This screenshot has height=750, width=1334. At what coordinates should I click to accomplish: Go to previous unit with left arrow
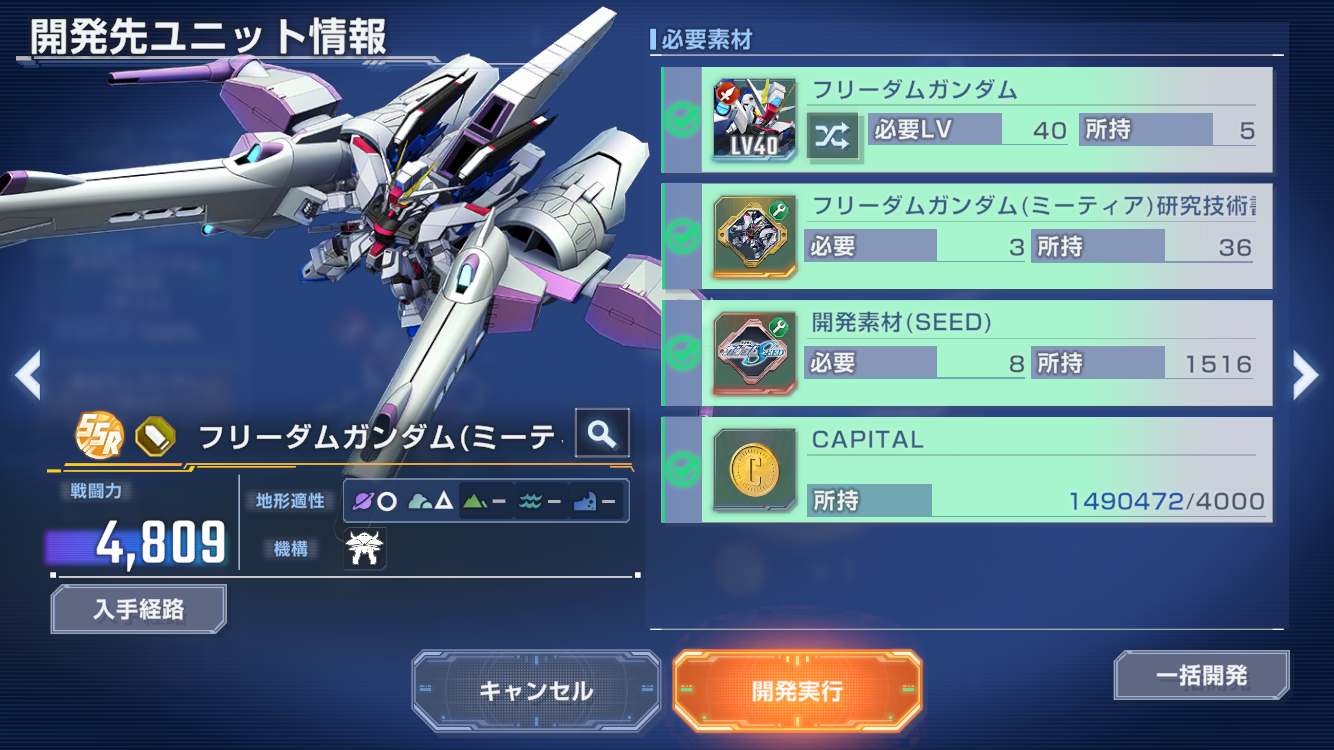[x=28, y=374]
